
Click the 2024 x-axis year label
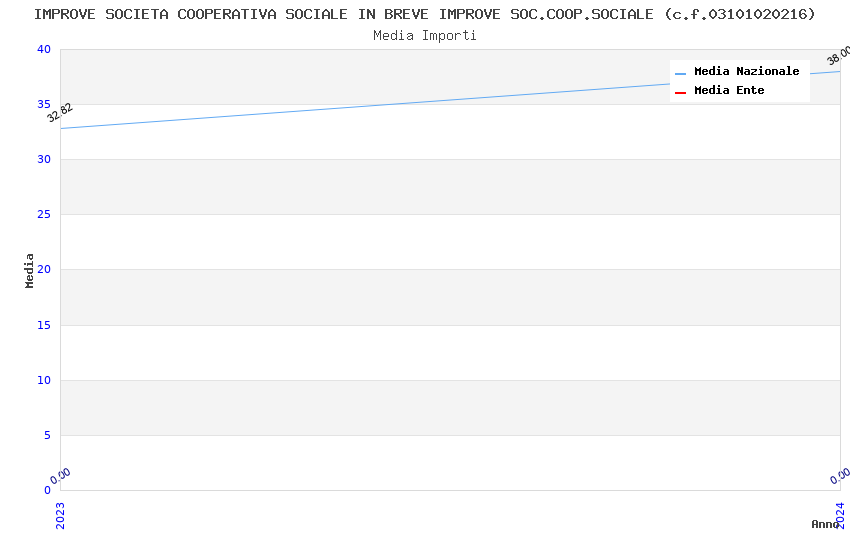[x=840, y=514]
